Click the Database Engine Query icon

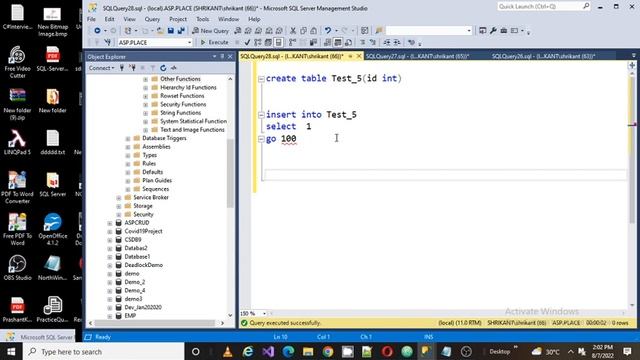pos(238,31)
